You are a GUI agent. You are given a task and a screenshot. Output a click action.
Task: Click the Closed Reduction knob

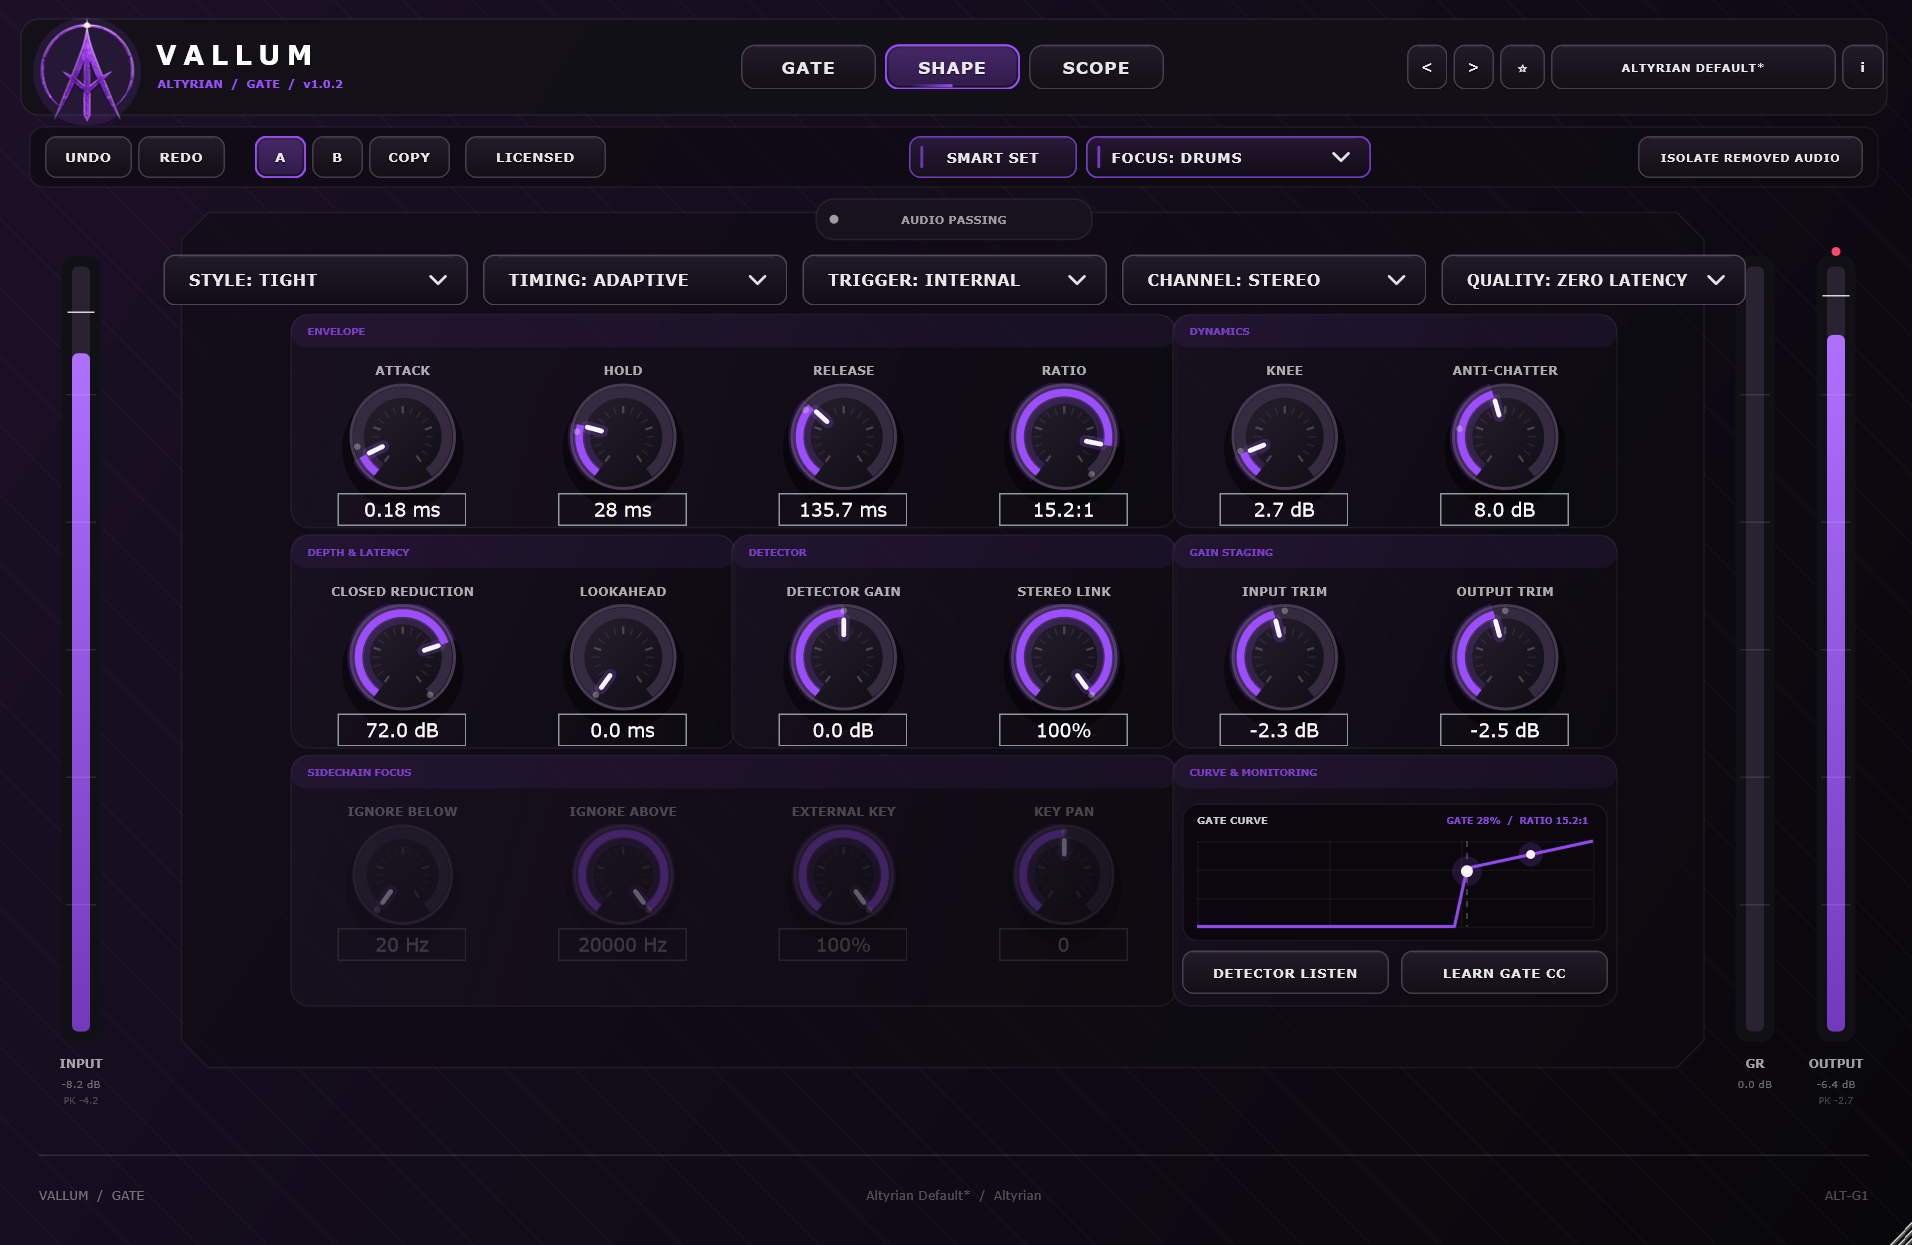click(402, 658)
